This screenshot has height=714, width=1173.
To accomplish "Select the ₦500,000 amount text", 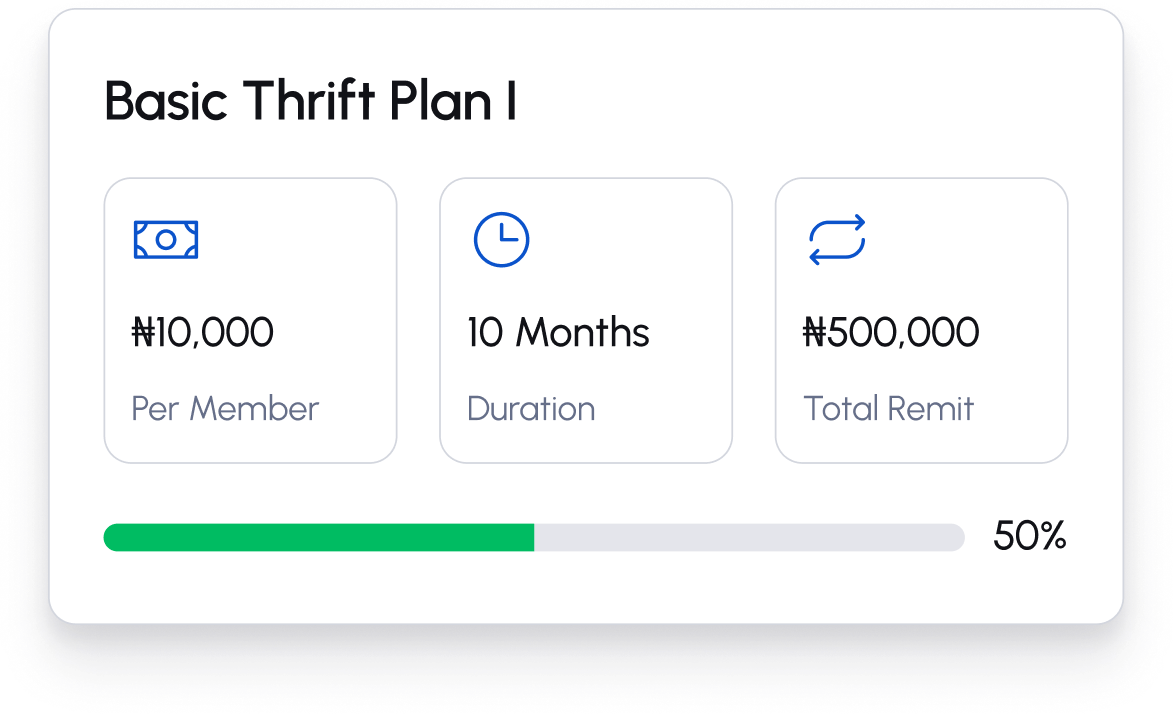I will click(x=891, y=333).
